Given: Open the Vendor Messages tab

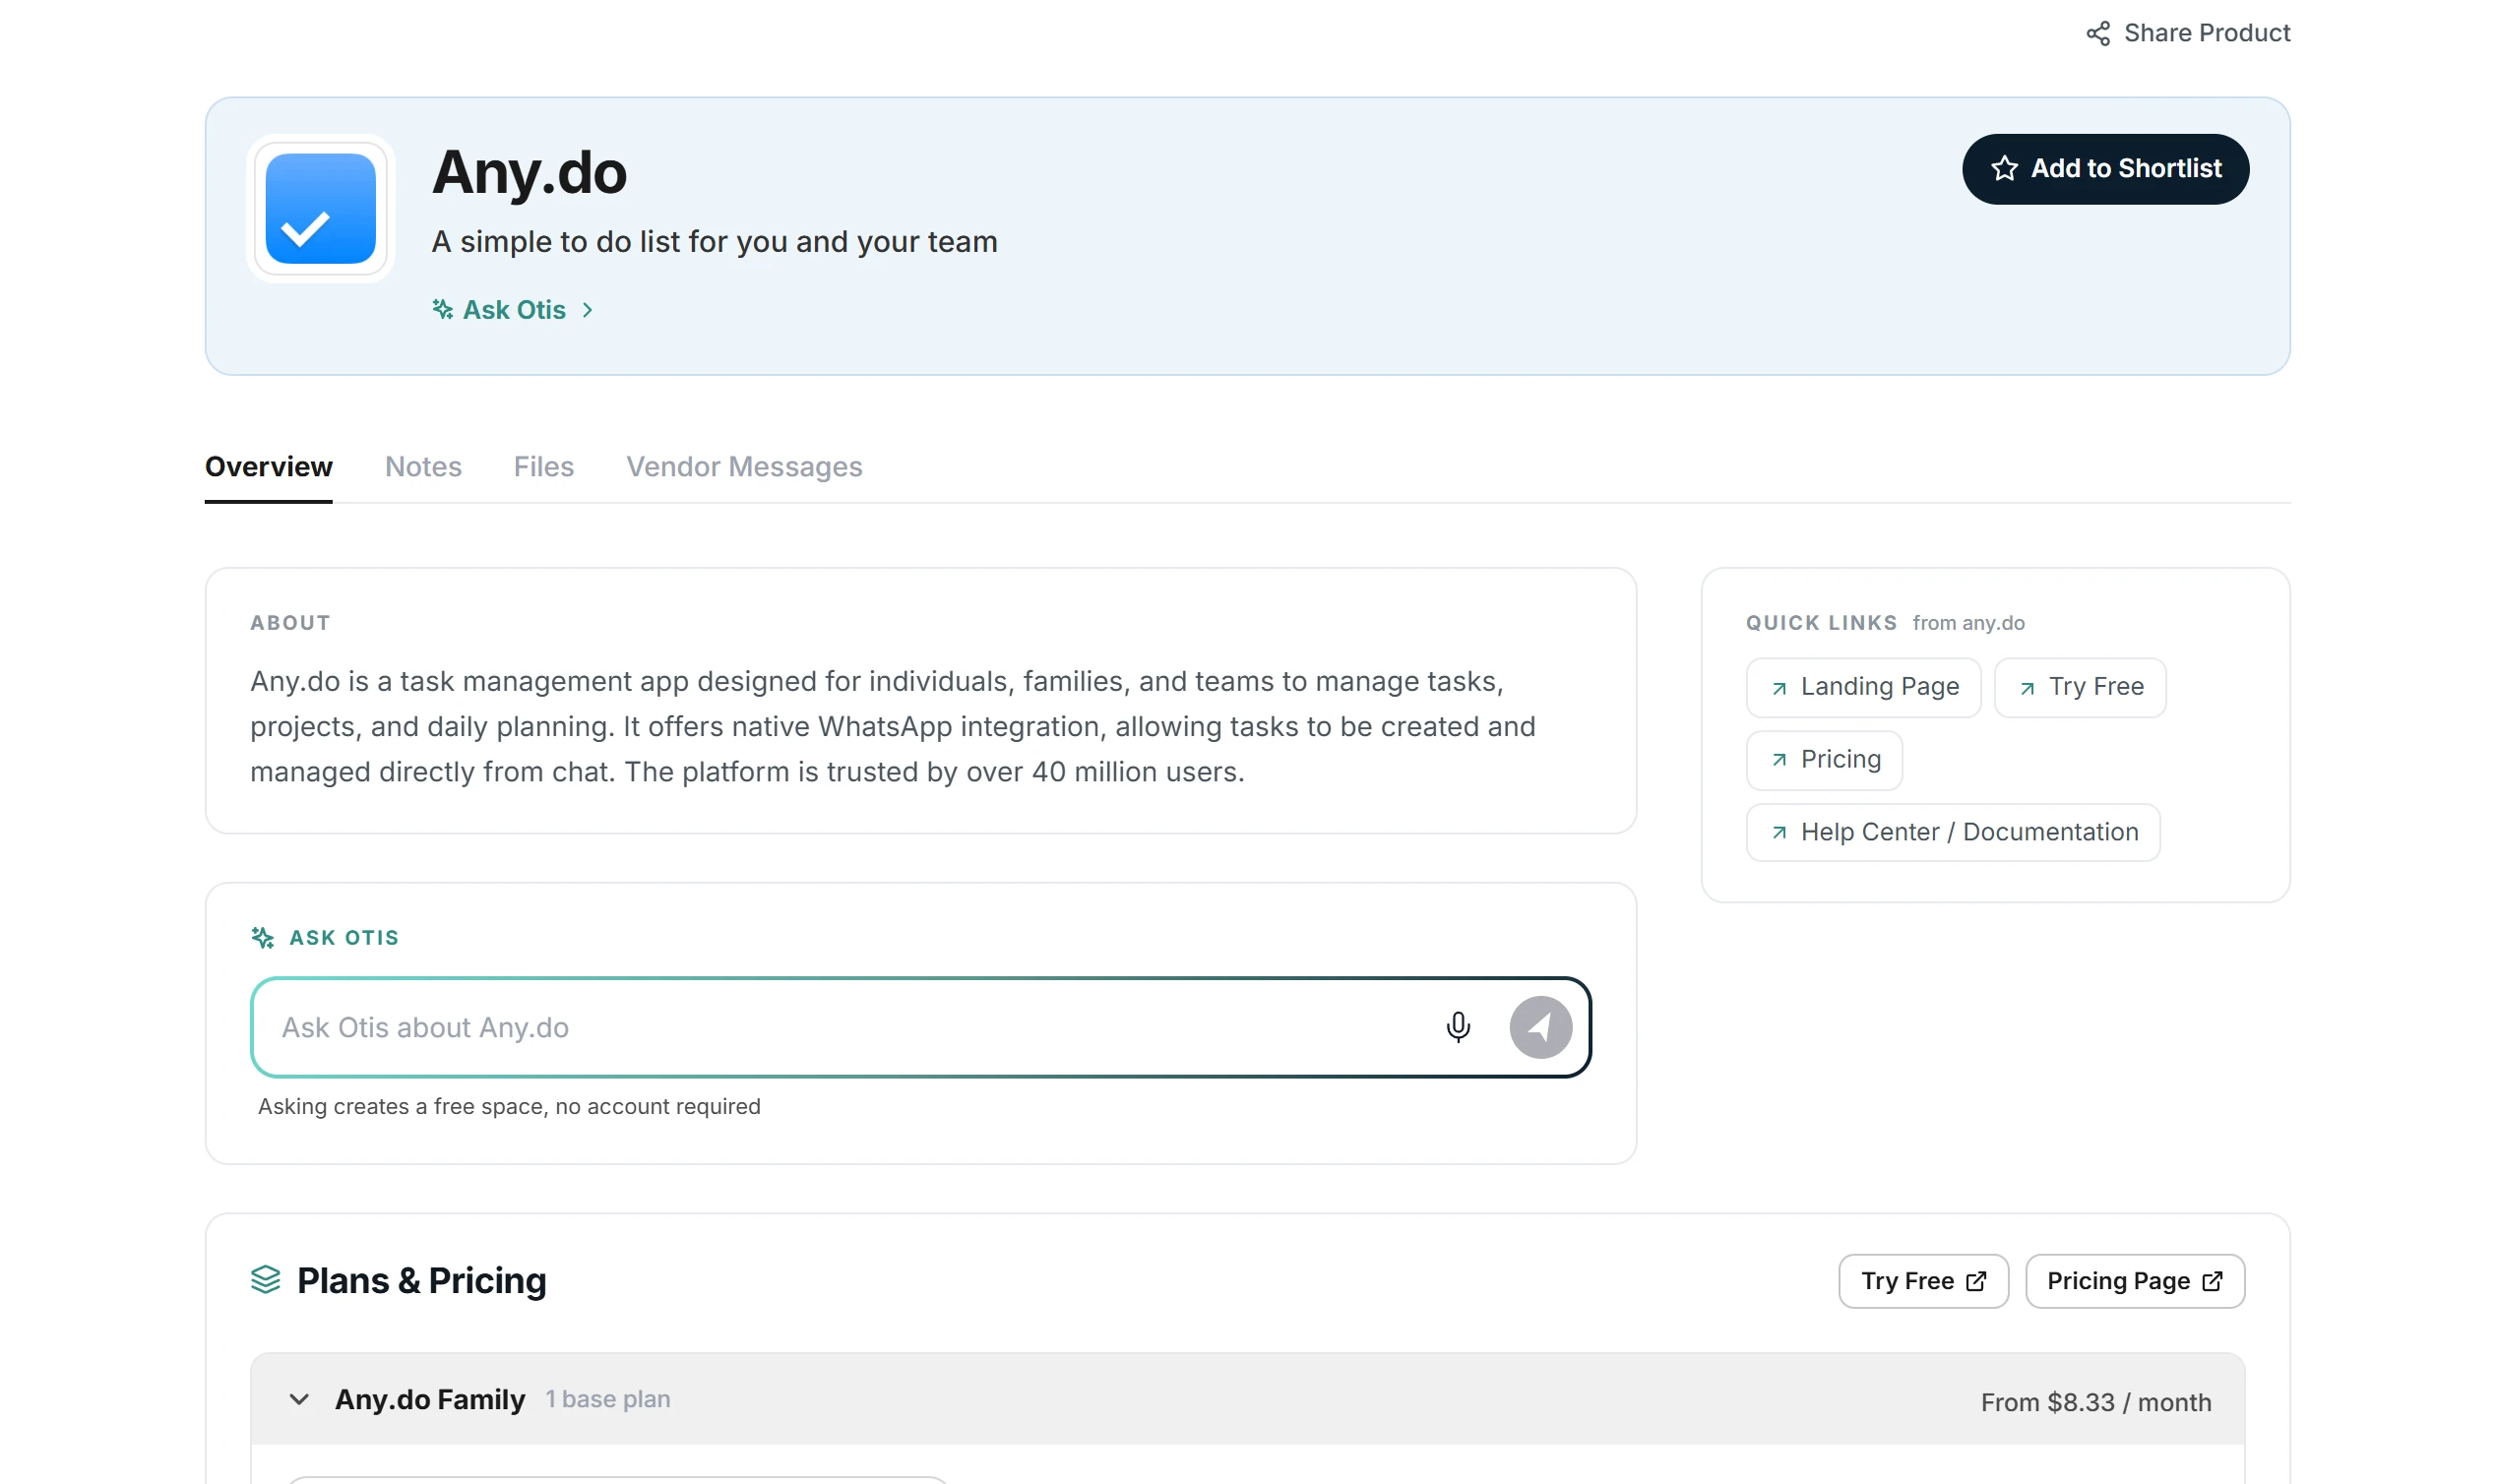Looking at the screenshot, I should tap(744, 467).
